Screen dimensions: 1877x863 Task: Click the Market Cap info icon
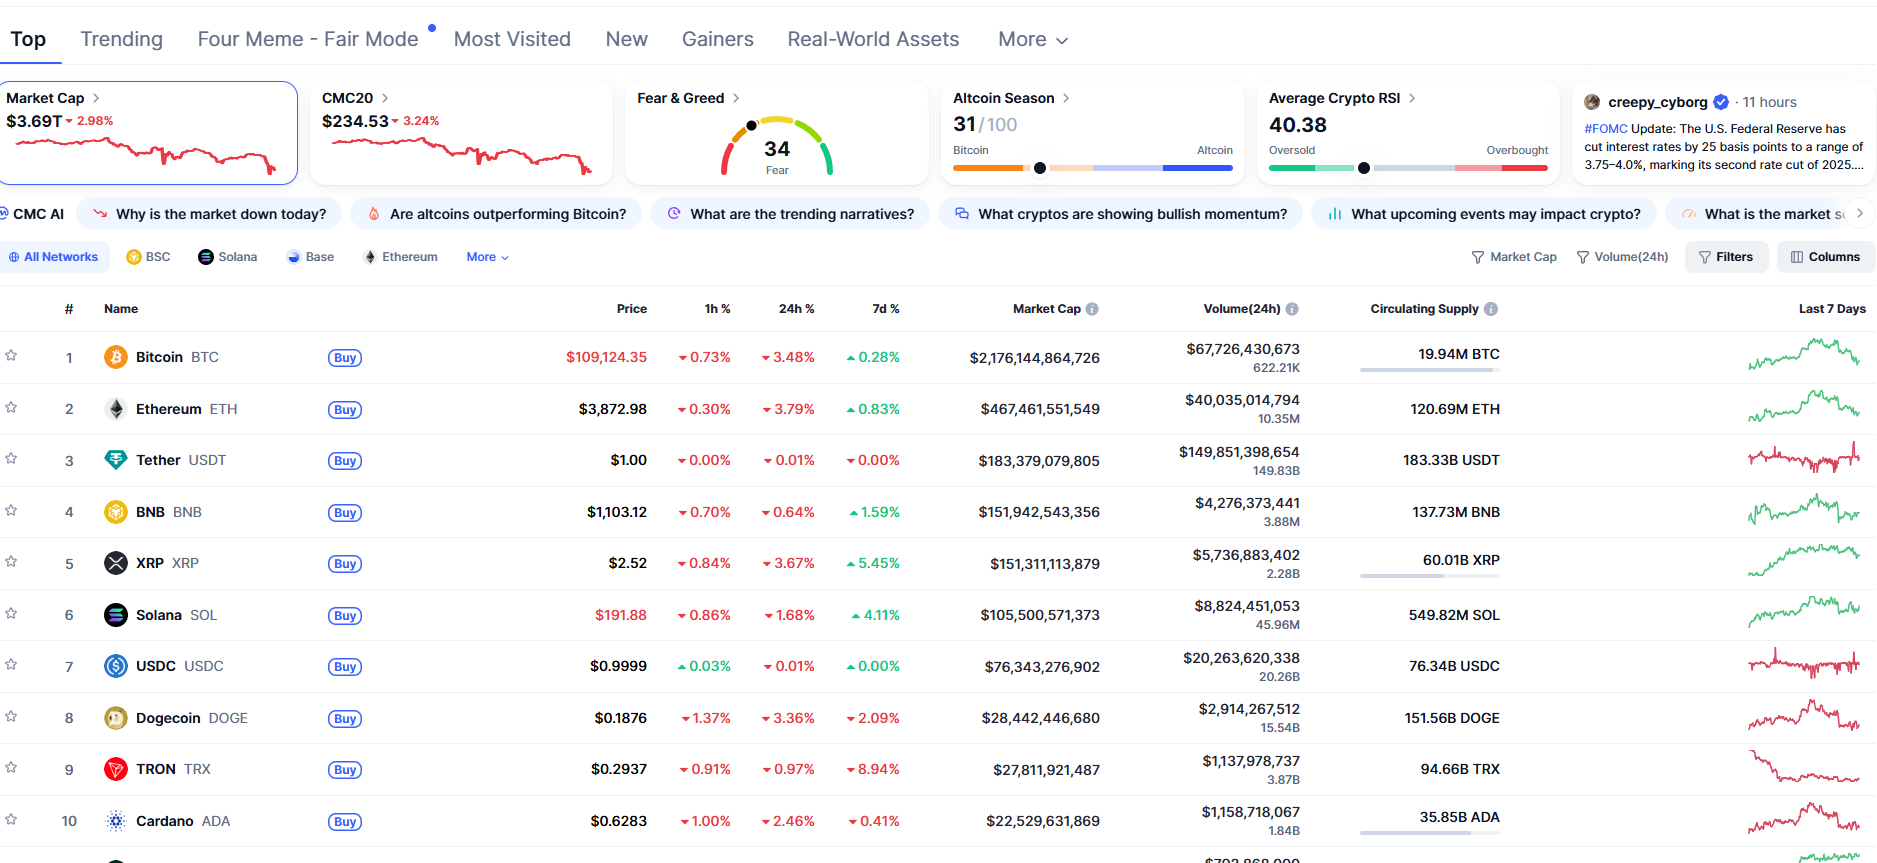(x=1092, y=309)
